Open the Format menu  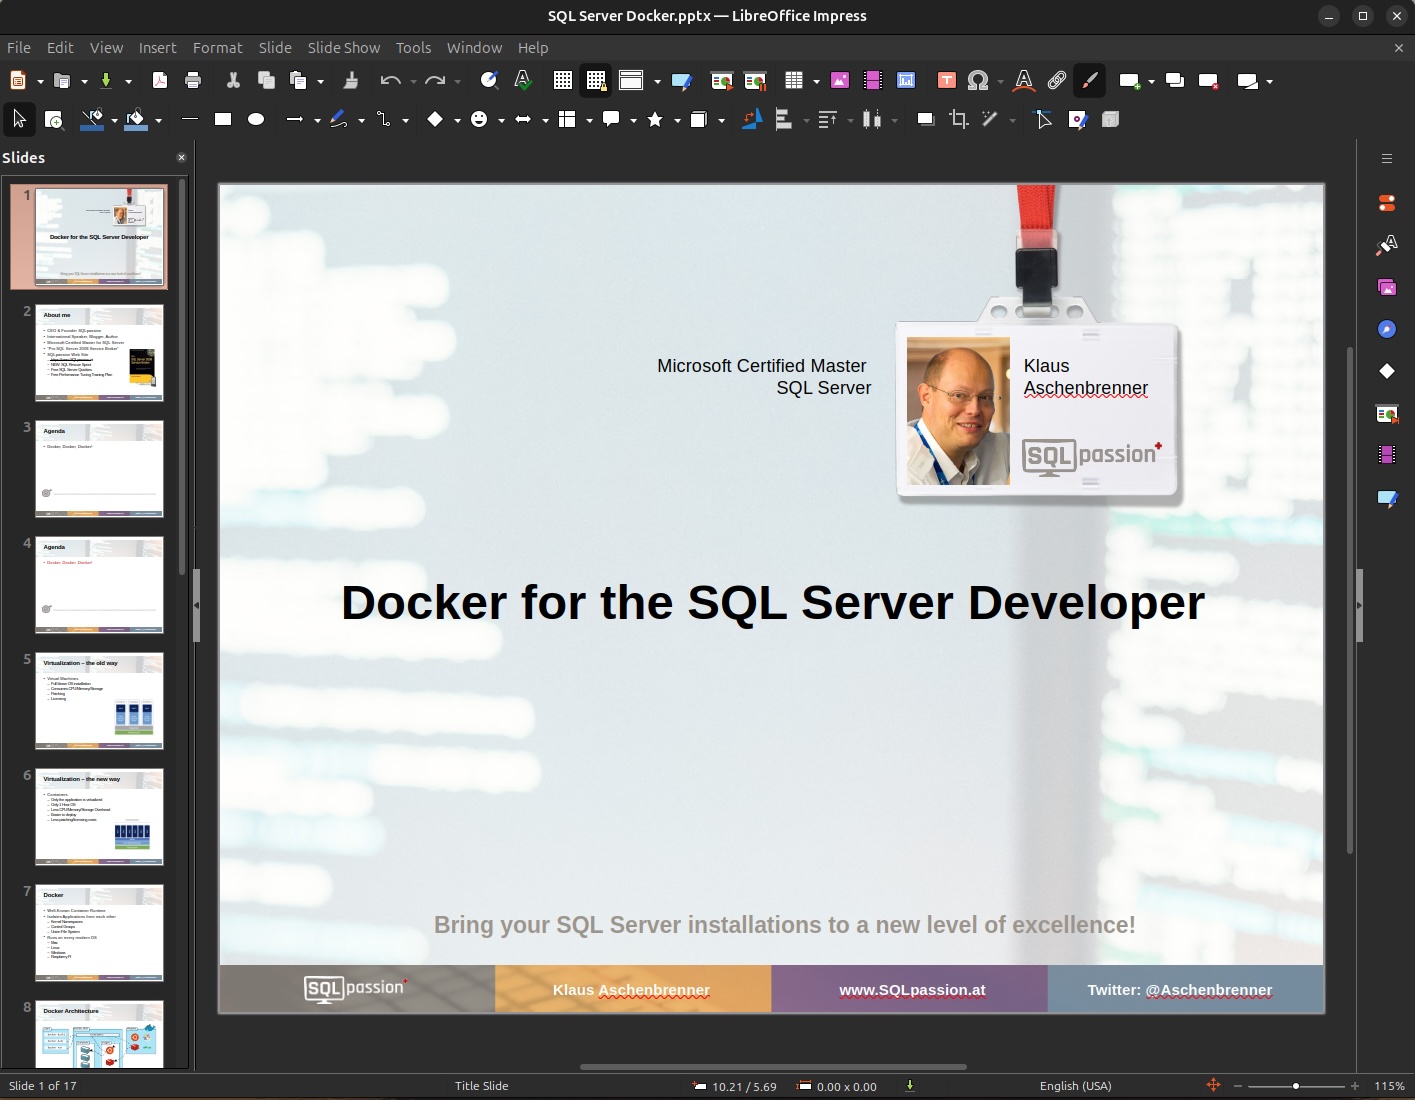click(x=217, y=47)
